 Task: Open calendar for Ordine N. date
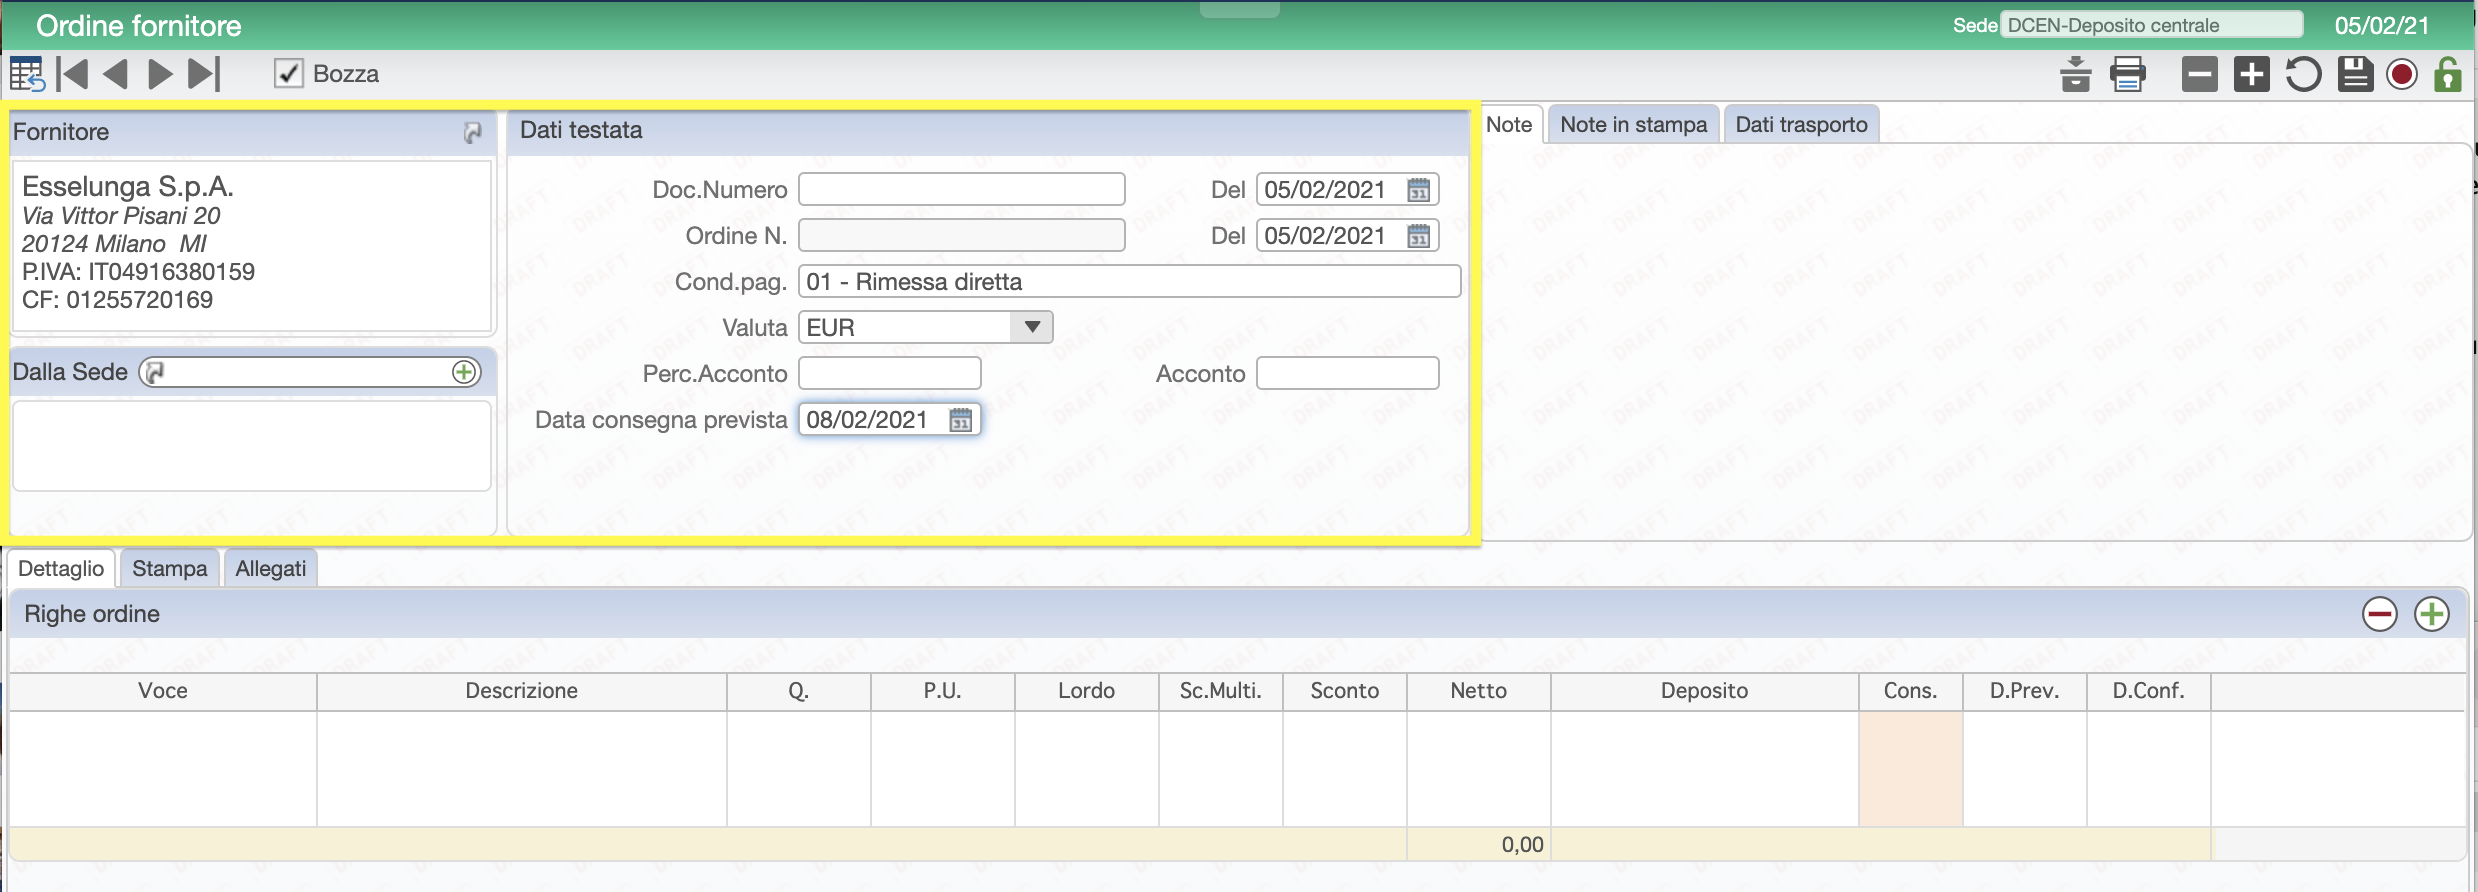pos(1418,236)
